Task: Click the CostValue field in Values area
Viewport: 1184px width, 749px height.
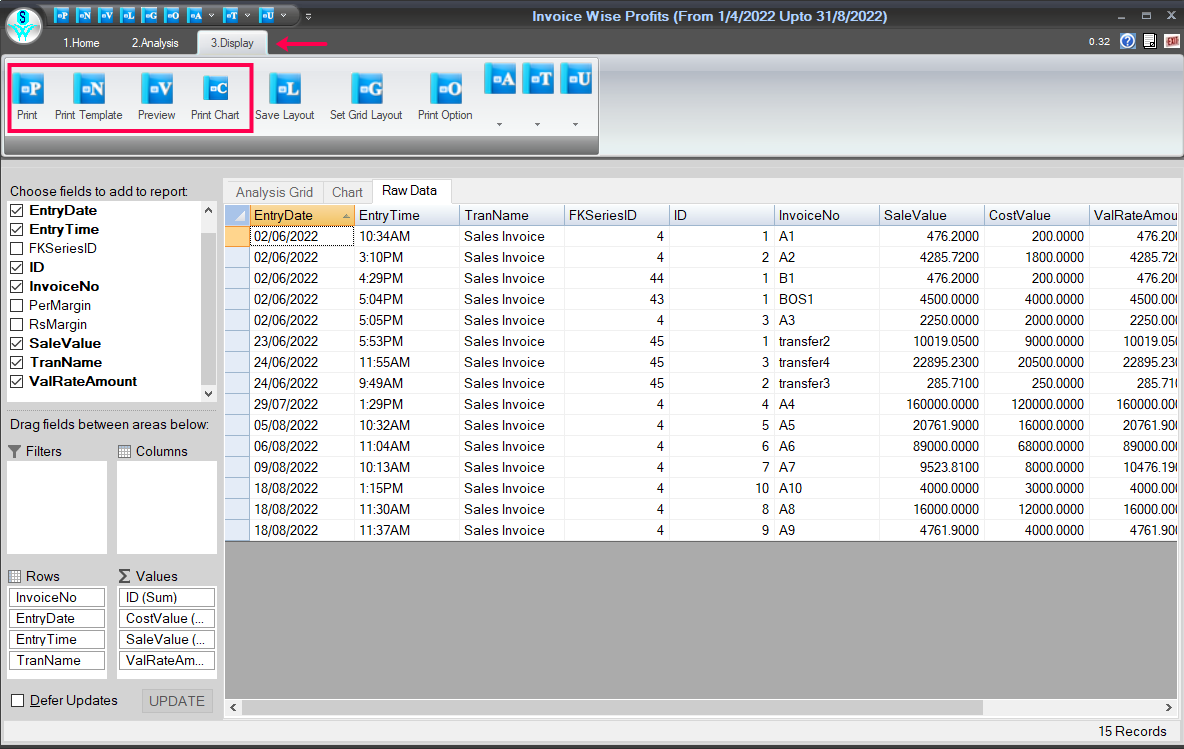Action: (x=167, y=618)
